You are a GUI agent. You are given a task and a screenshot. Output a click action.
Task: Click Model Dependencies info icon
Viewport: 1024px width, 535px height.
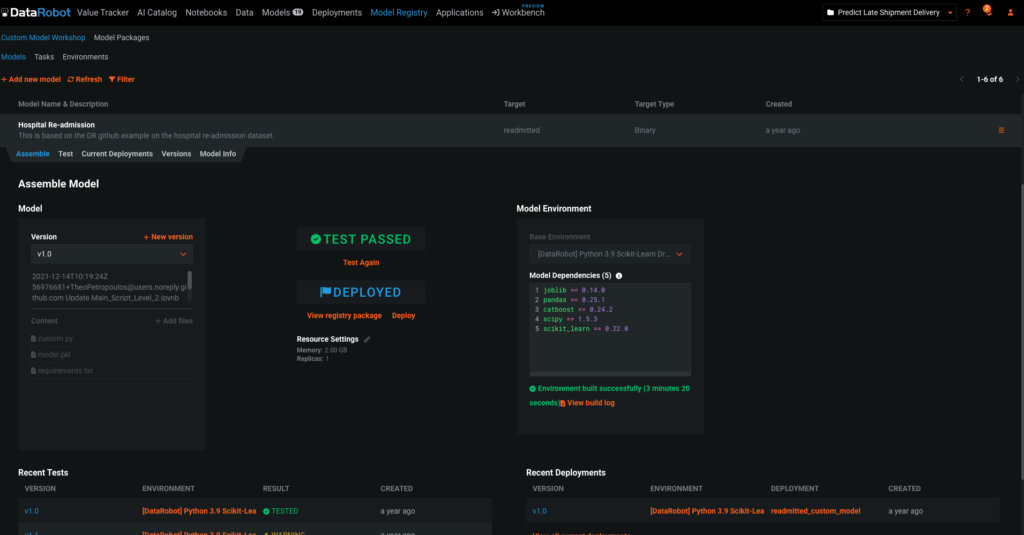point(619,276)
